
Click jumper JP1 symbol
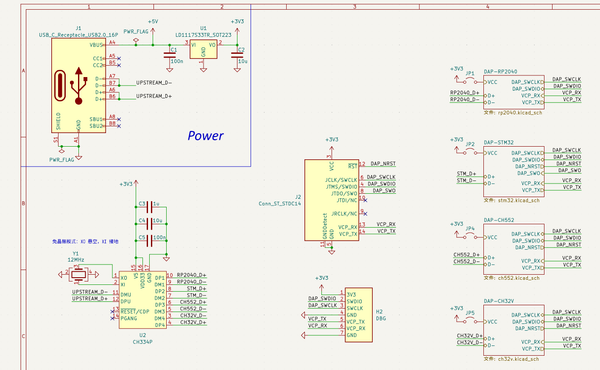(470, 80)
